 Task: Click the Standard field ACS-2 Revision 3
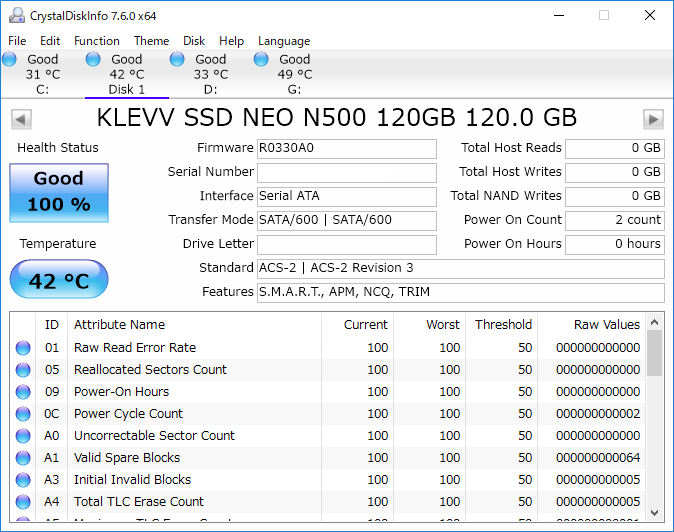(461, 269)
